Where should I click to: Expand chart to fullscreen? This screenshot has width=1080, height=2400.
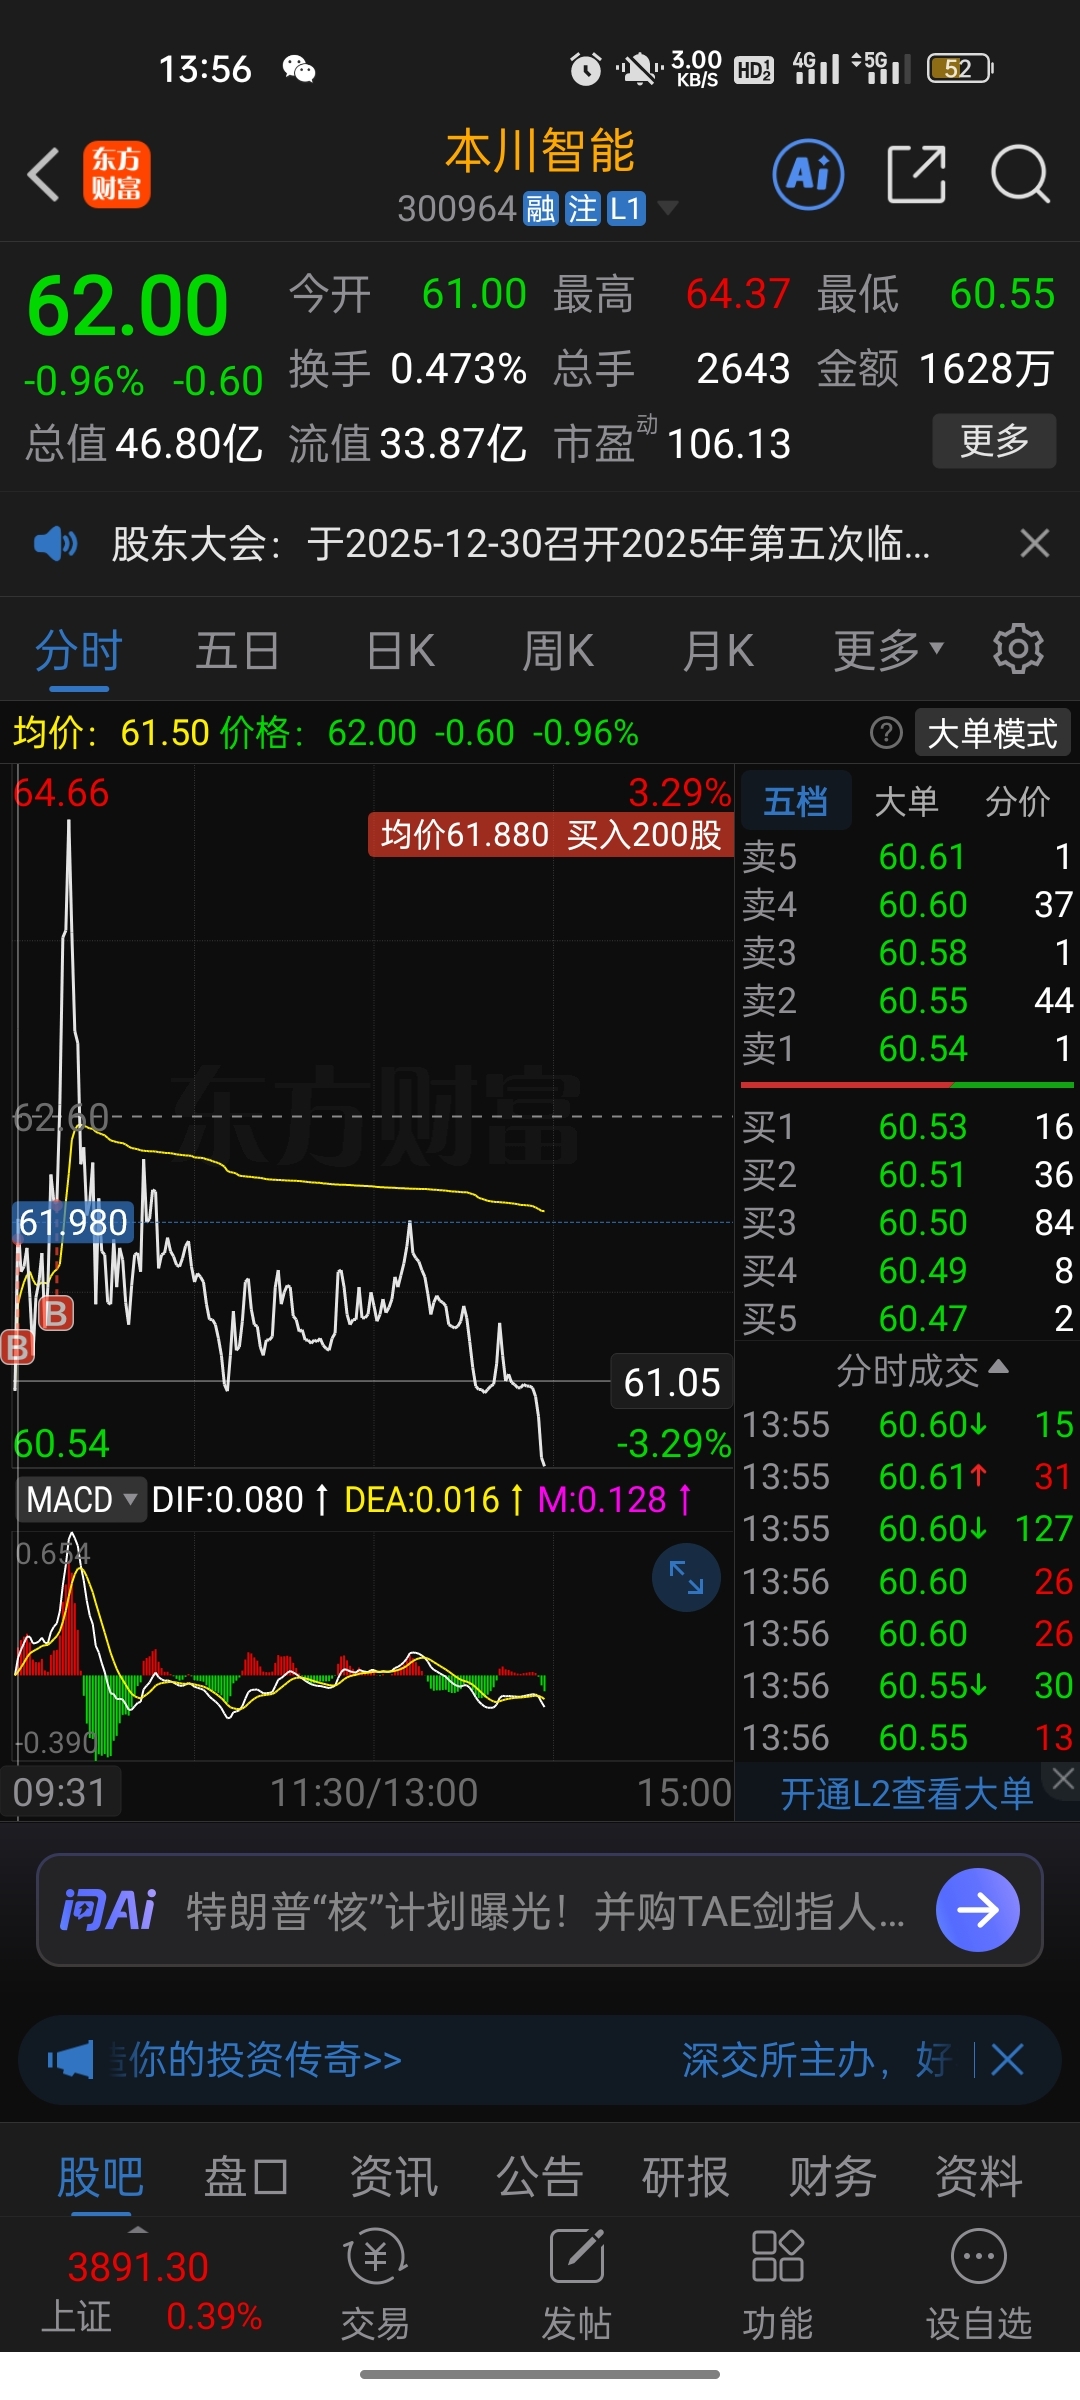tap(686, 1577)
